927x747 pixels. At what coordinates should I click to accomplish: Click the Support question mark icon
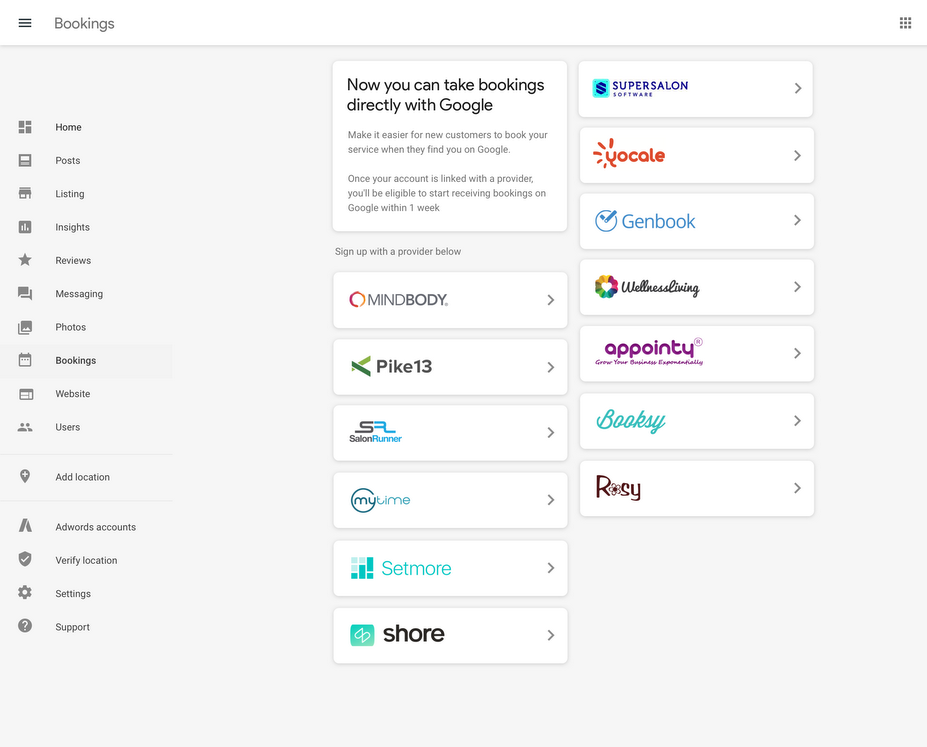(x=25, y=626)
